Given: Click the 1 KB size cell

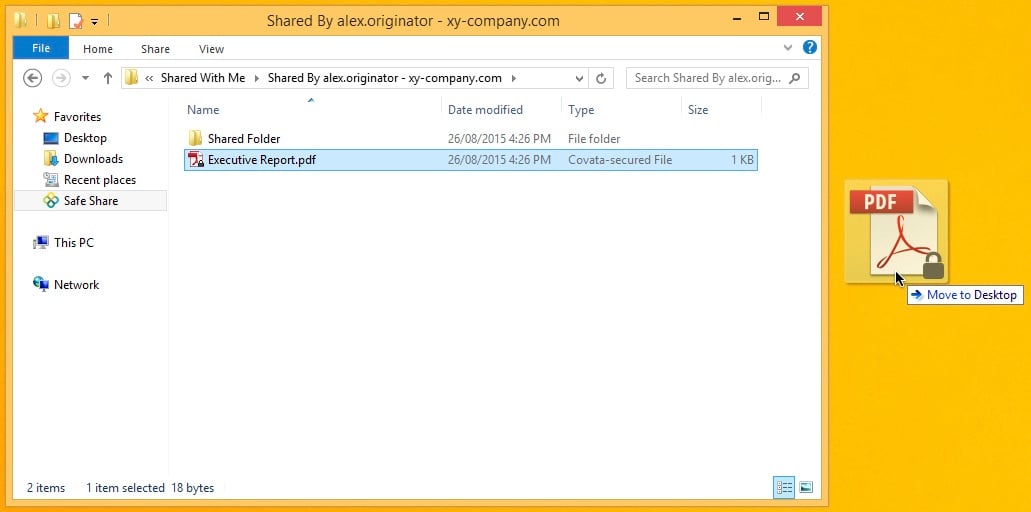Looking at the screenshot, I should pyautogui.click(x=742, y=160).
